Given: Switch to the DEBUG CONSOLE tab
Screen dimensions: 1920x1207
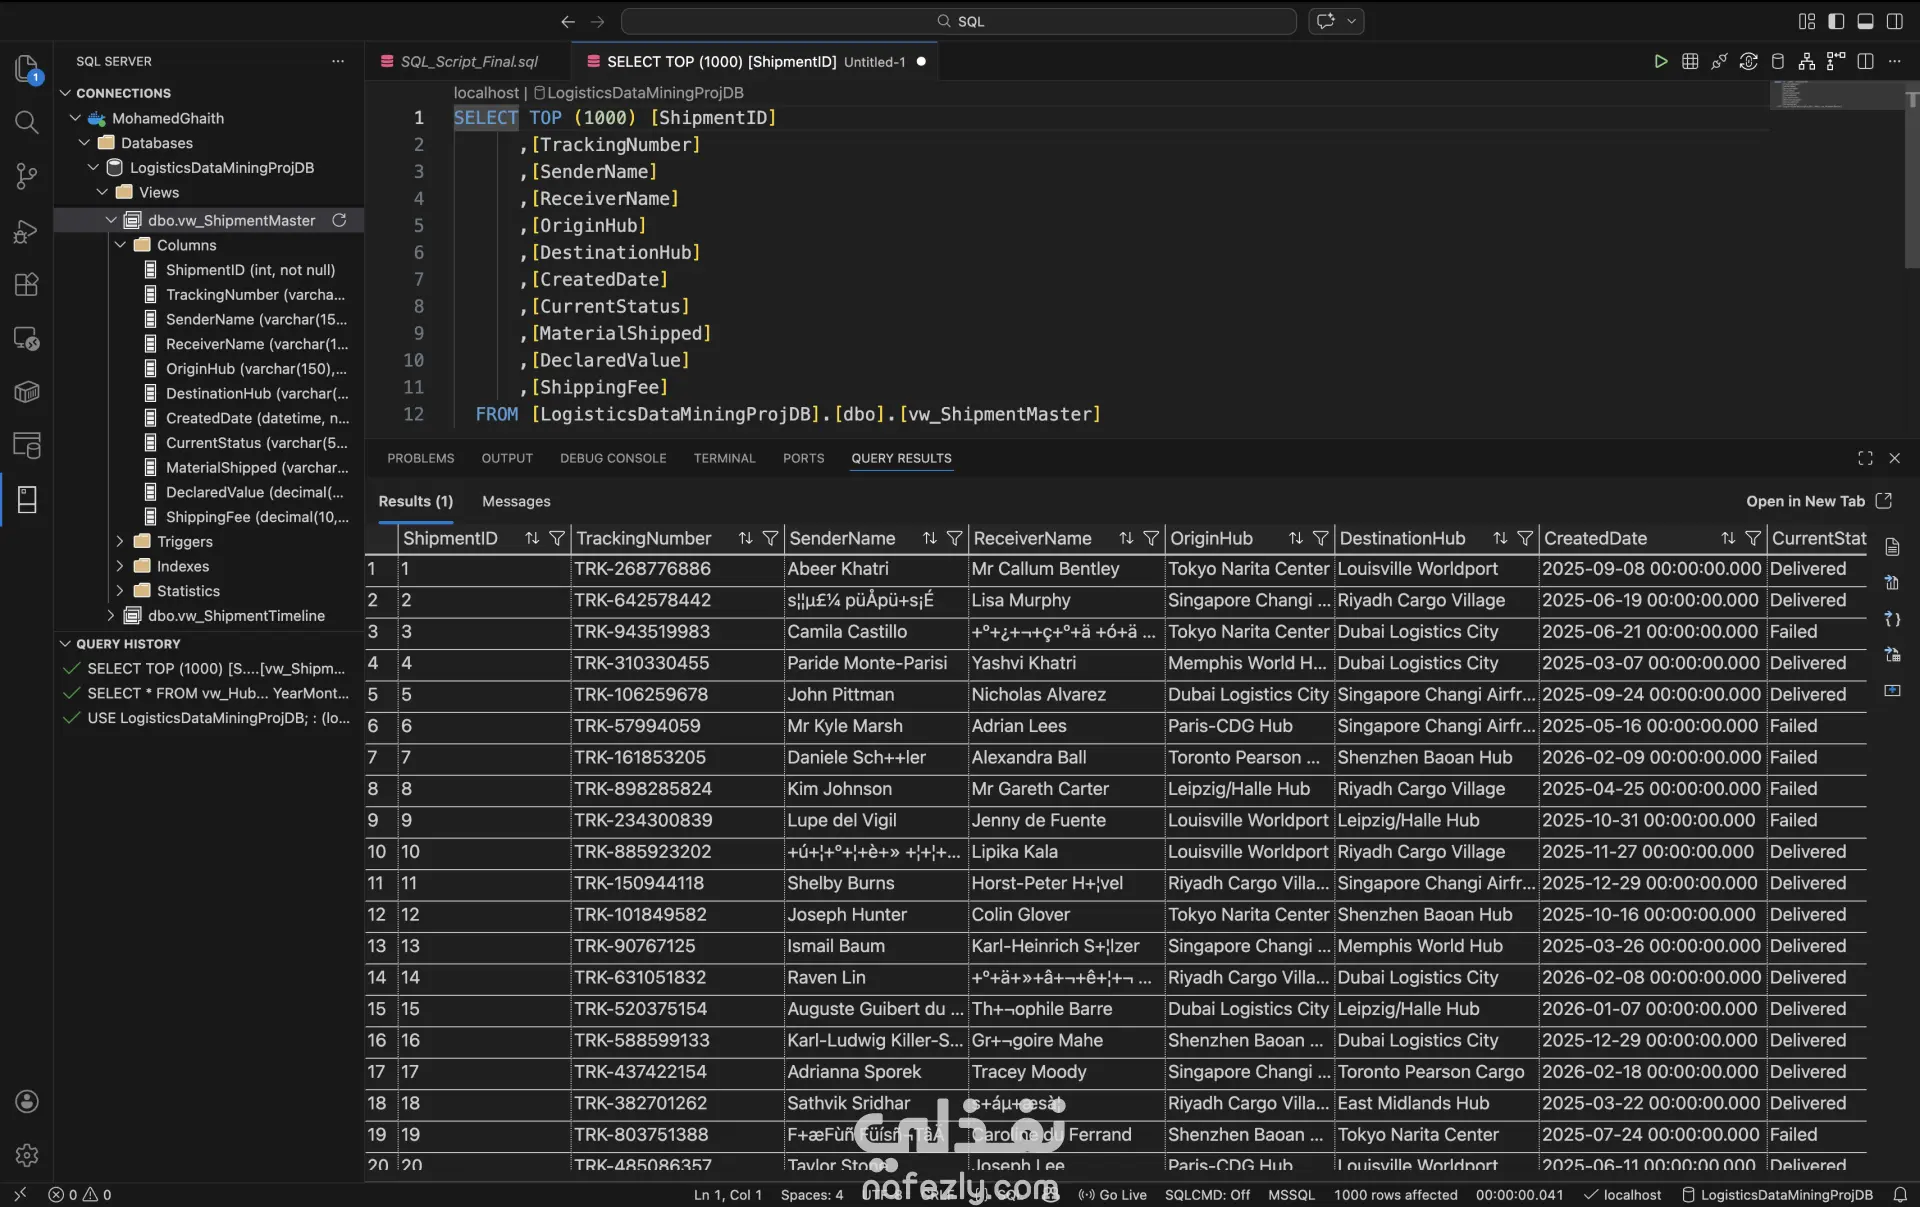Looking at the screenshot, I should pyautogui.click(x=613, y=458).
